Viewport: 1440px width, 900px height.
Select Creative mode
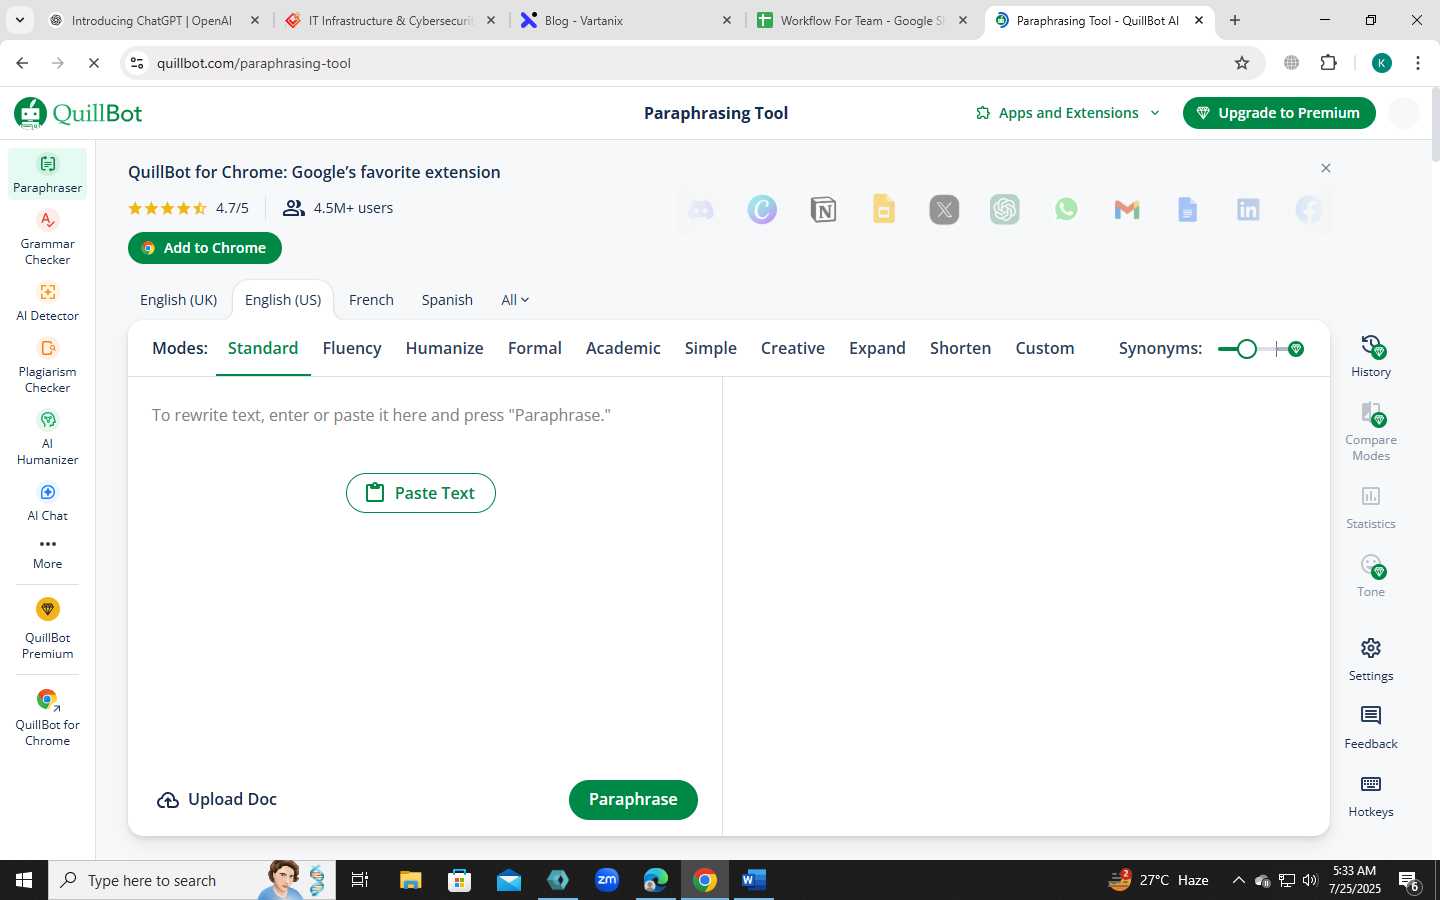coord(793,348)
